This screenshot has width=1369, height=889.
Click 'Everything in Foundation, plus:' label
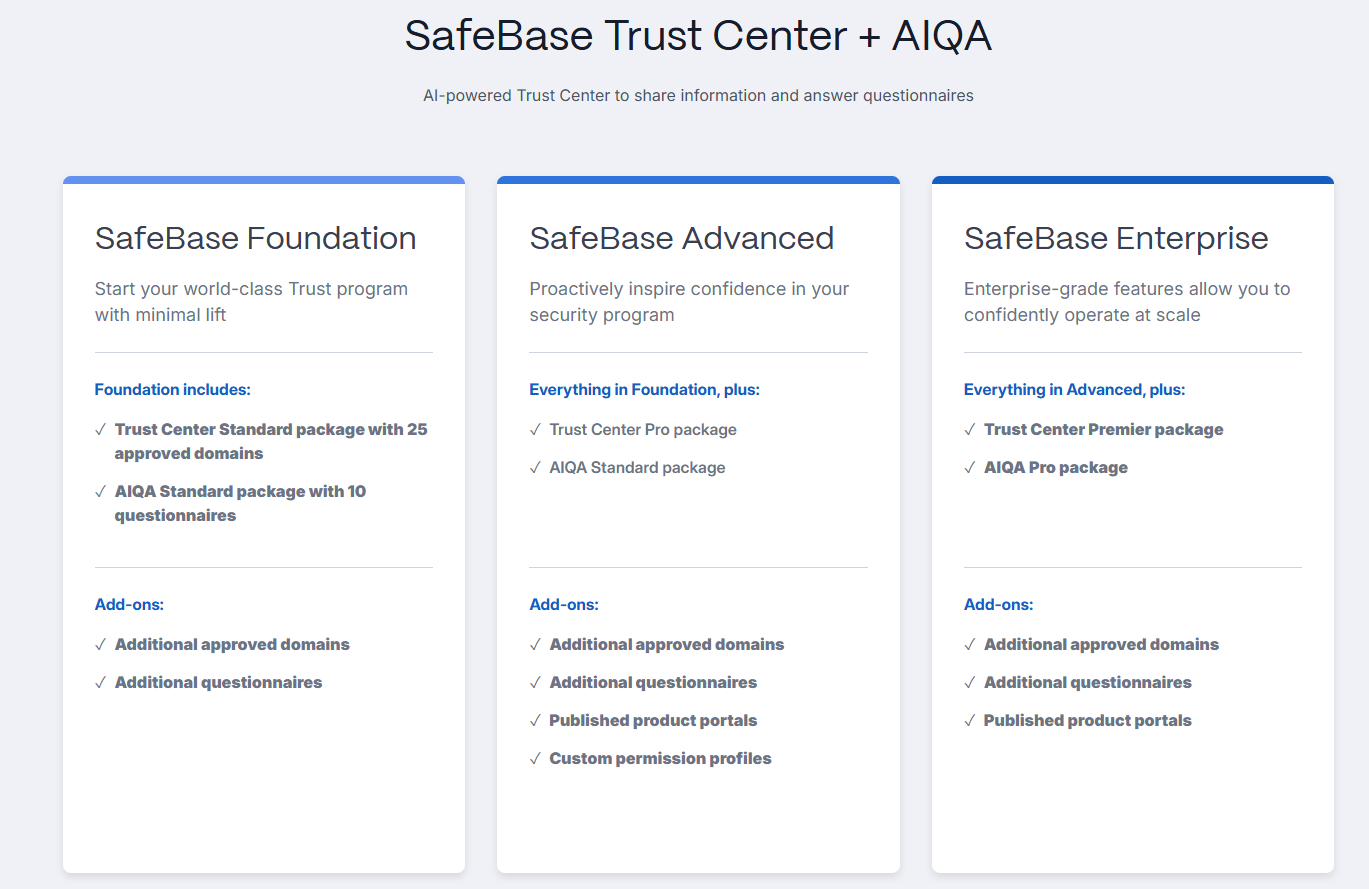[x=644, y=390]
